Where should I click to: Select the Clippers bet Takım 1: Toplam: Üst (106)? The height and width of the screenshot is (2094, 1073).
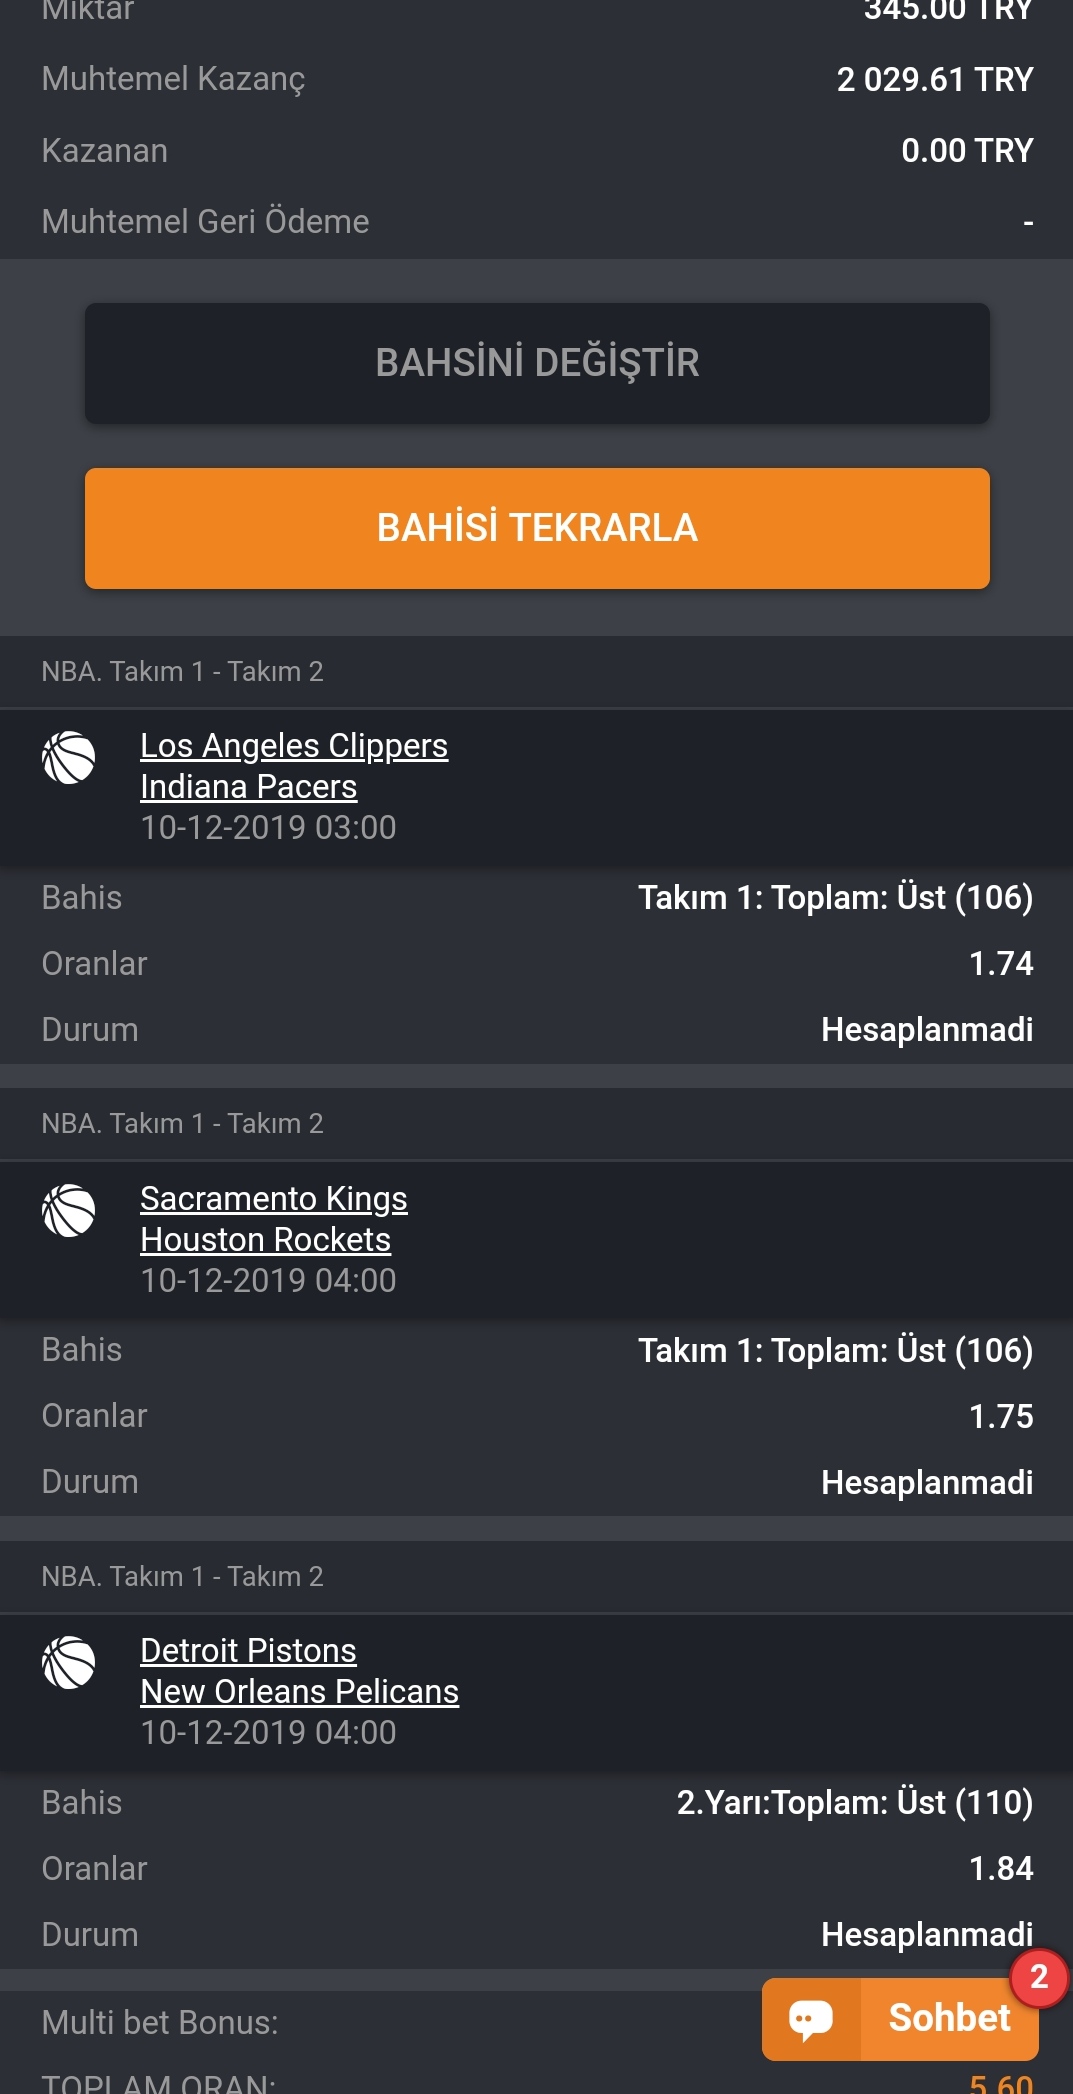835,898
